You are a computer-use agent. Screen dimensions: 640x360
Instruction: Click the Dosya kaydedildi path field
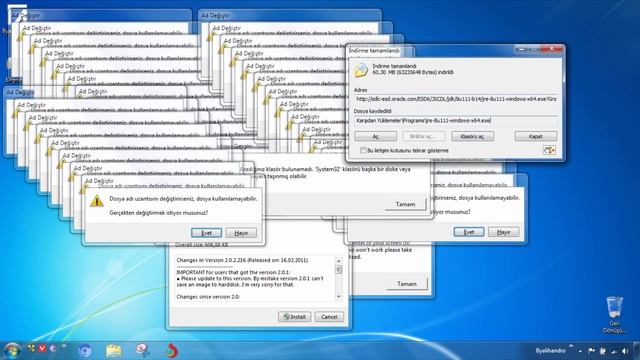coord(456,120)
